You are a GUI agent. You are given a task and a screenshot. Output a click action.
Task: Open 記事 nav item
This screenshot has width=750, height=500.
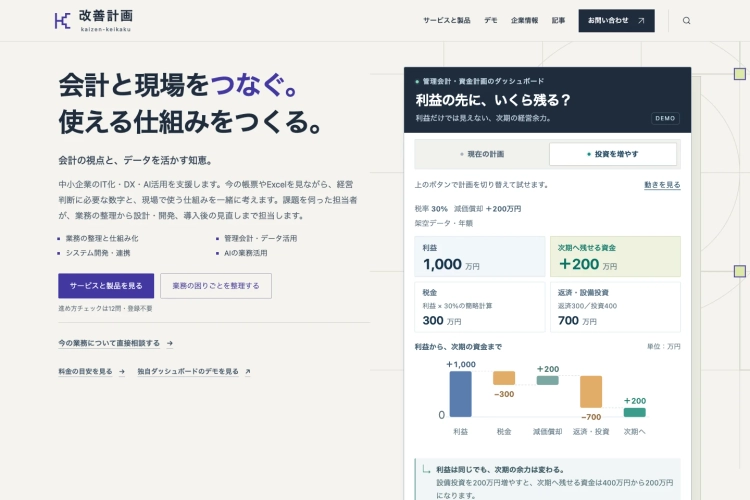558,21
